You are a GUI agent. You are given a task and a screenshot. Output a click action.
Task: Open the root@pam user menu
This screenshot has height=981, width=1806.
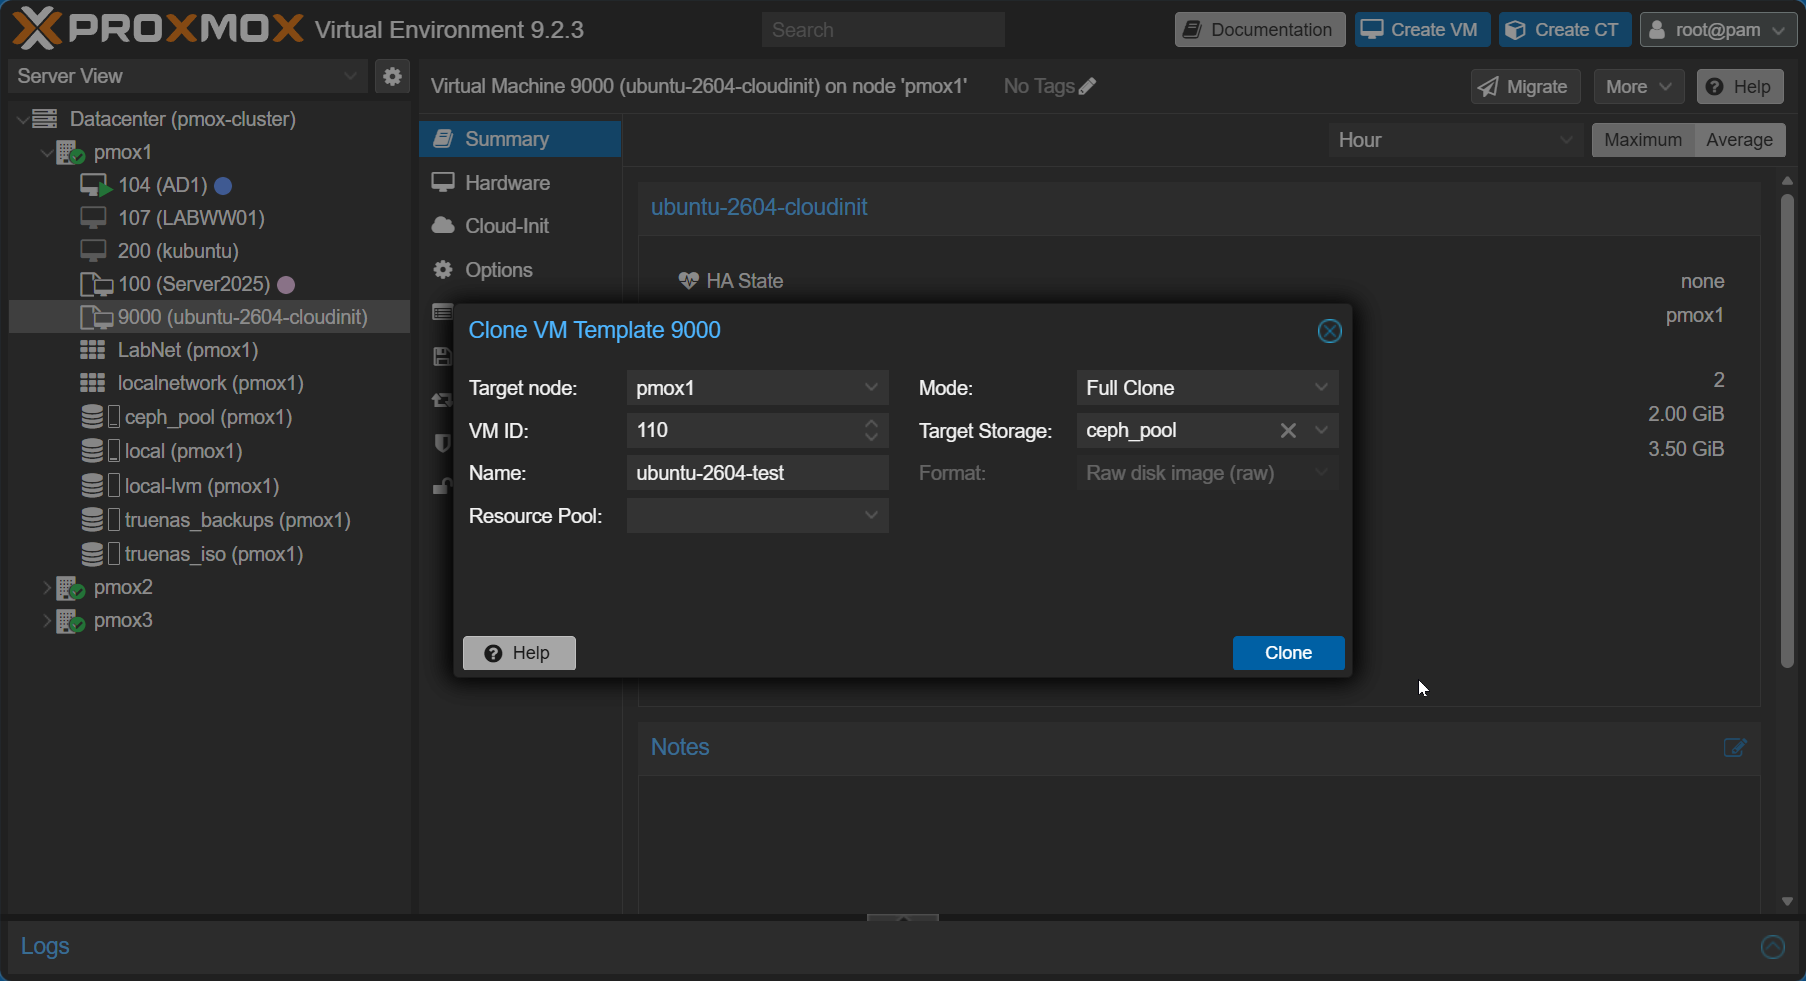point(1718,30)
